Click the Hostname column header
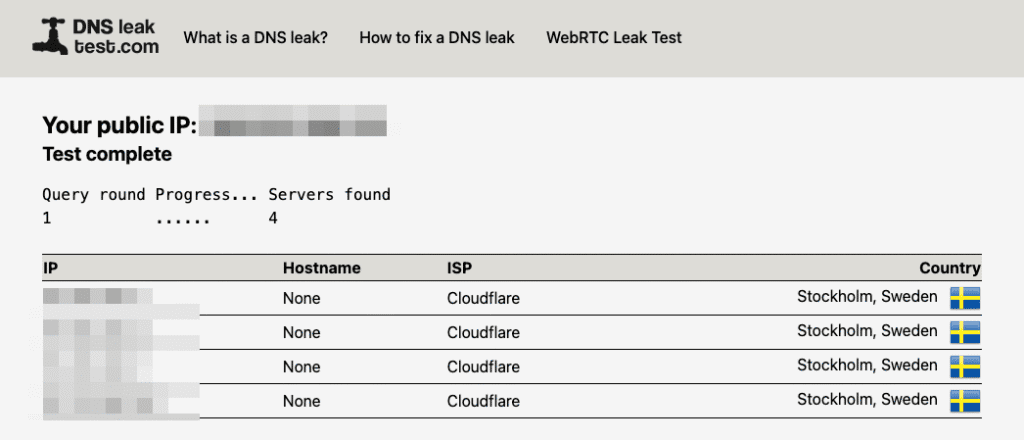 click(321, 268)
